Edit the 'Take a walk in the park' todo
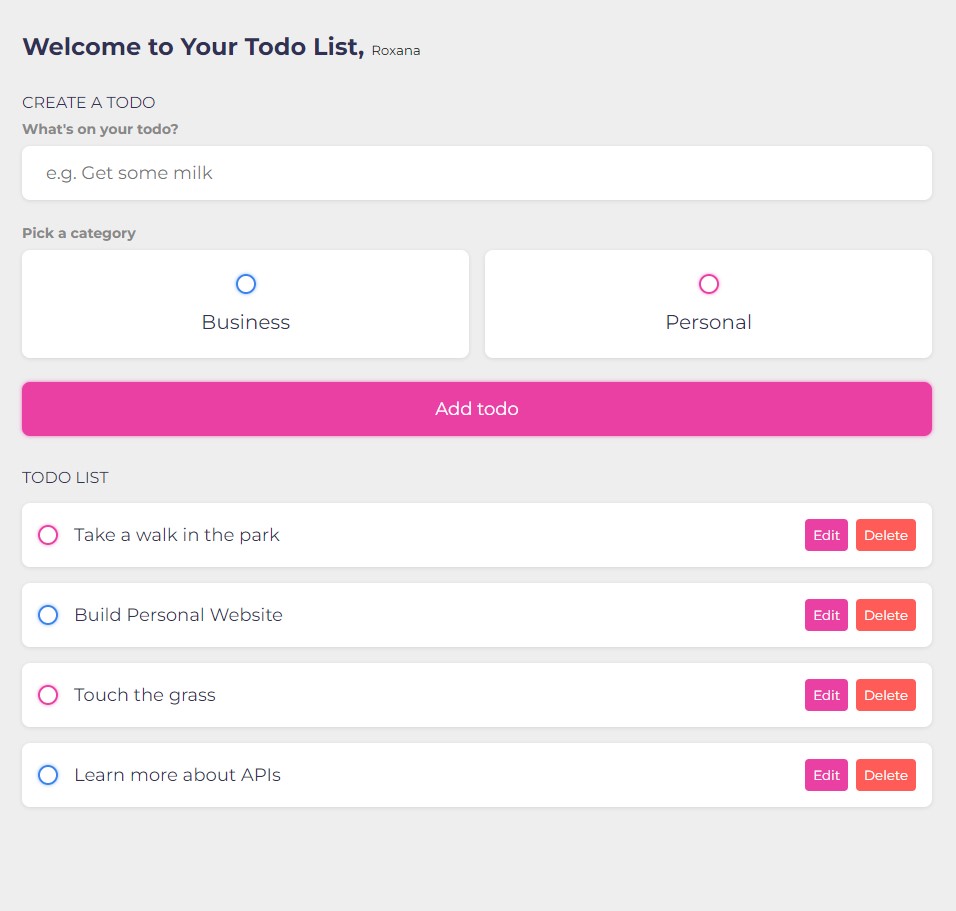The height and width of the screenshot is (911, 956). coord(826,535)
